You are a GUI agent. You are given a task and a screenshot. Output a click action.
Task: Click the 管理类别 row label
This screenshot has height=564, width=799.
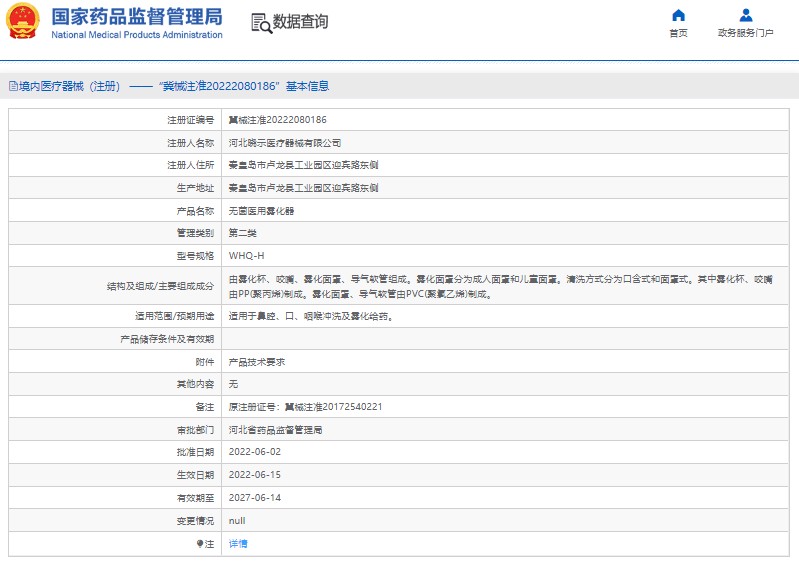195,233
